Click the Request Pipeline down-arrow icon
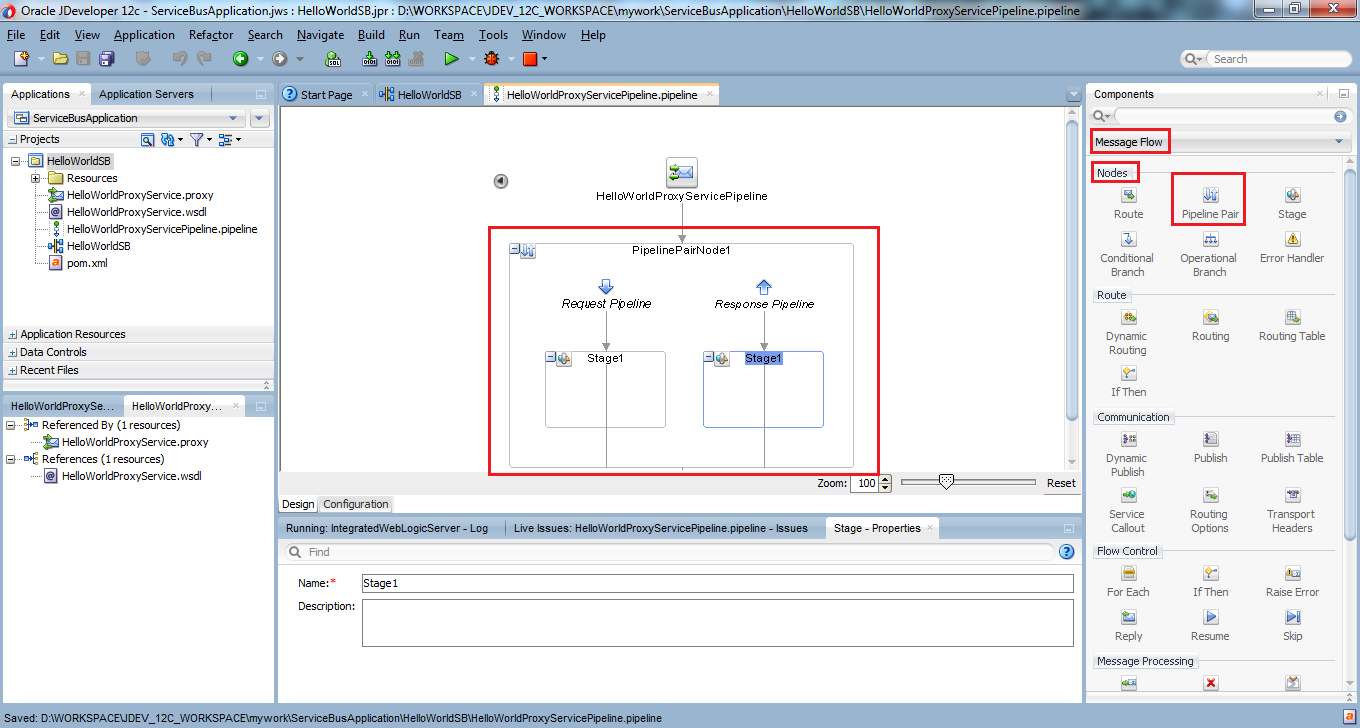 tap(606, 288)
